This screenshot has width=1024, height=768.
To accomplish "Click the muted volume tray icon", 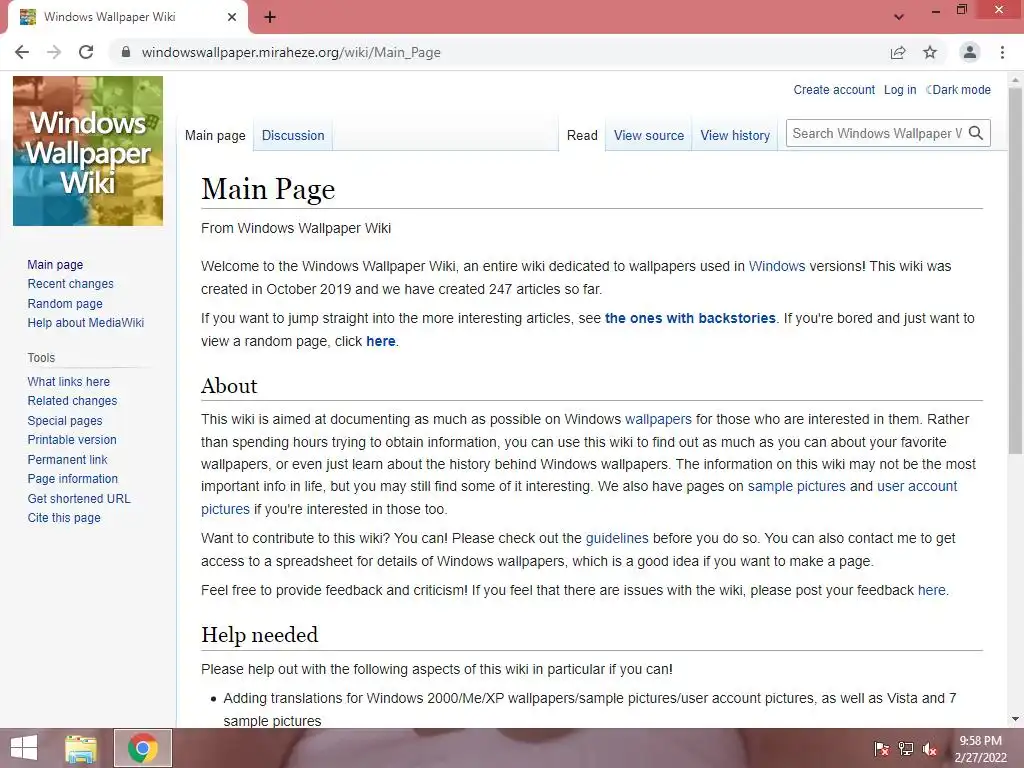I will point(930,749).
